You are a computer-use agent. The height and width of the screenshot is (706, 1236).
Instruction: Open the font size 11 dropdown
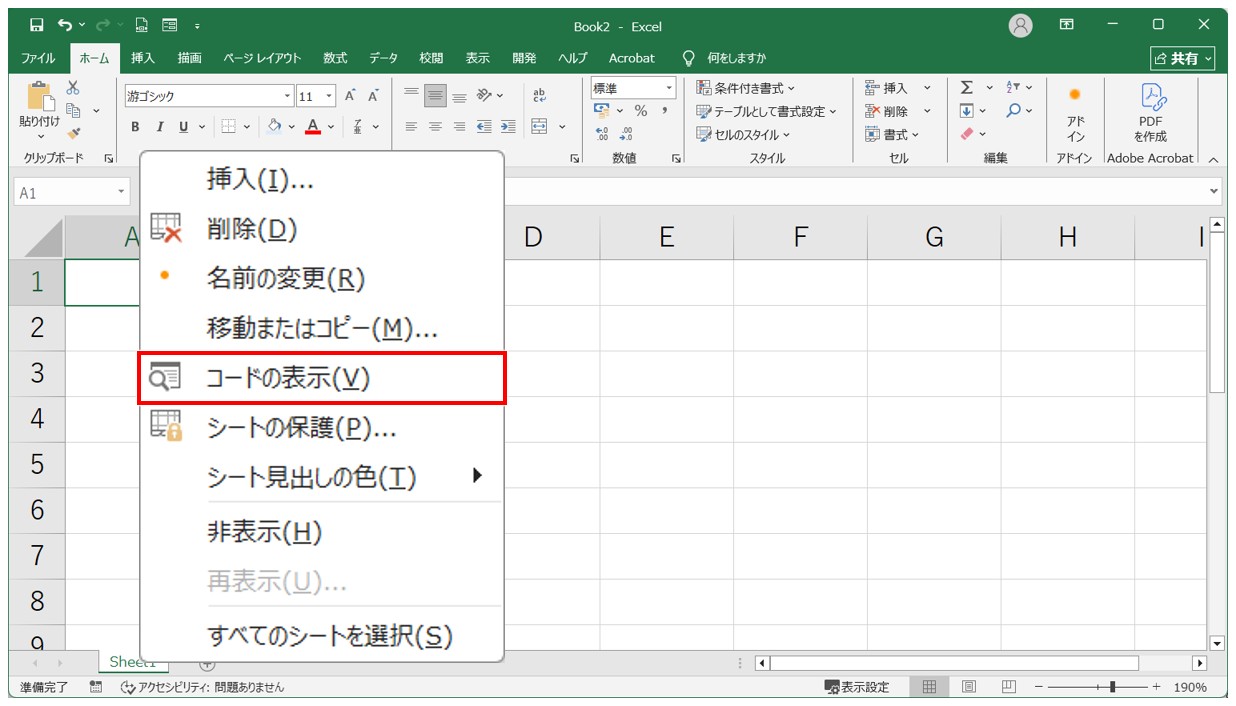(330, 97)
